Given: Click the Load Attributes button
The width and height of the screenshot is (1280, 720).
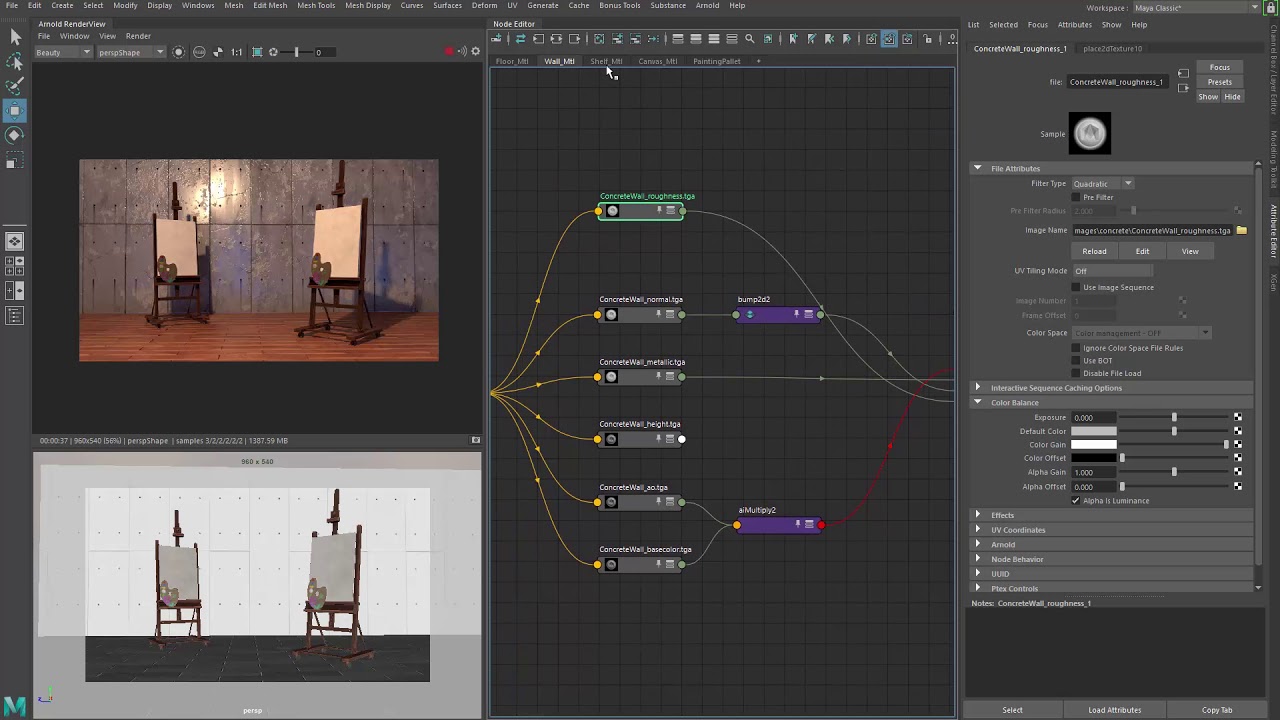Looking at the screenshot, I should 1114,710.
